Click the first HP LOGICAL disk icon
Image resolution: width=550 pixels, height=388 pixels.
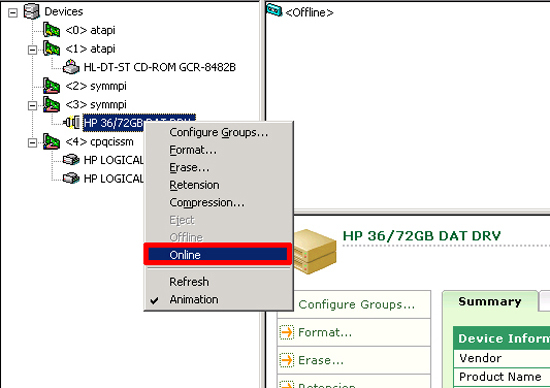[x=71, y=160]
